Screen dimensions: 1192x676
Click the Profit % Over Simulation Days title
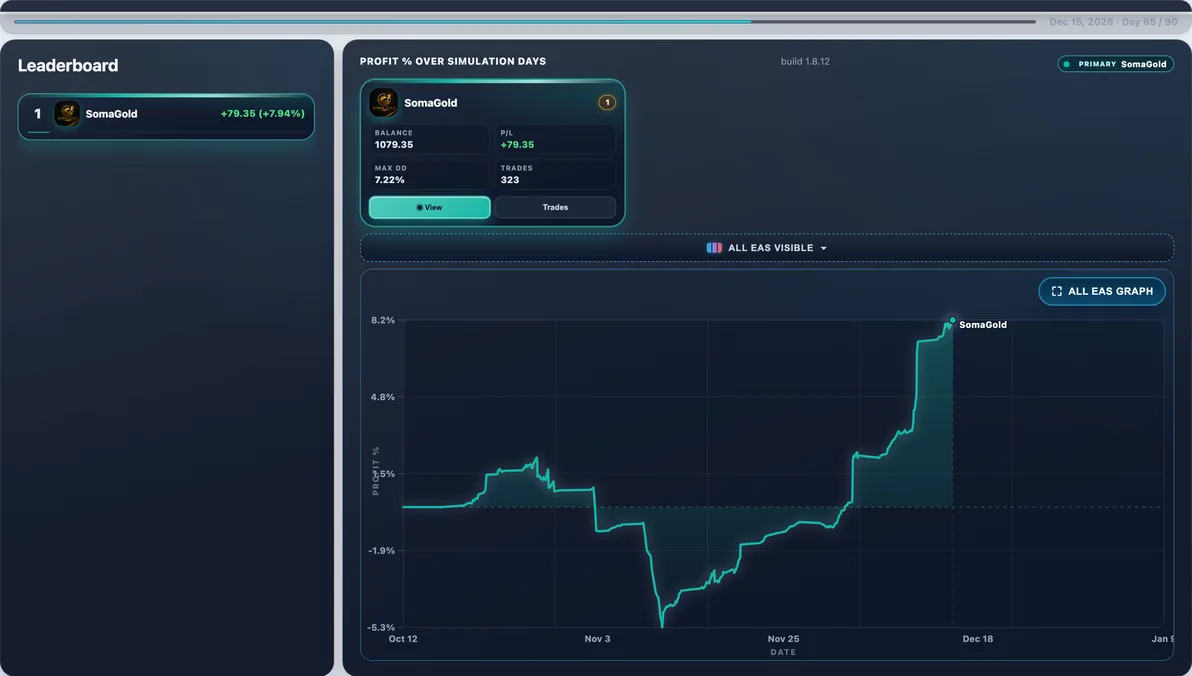point(452,62)
